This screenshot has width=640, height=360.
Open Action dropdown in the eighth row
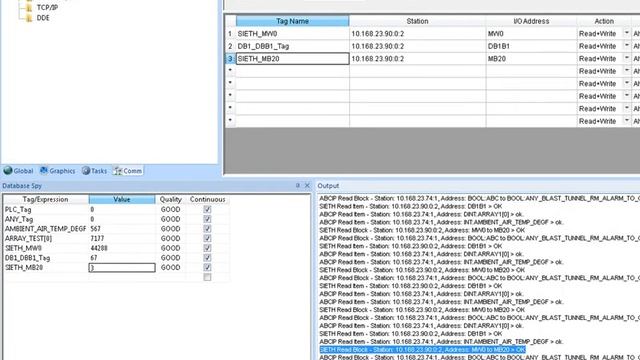627,121
